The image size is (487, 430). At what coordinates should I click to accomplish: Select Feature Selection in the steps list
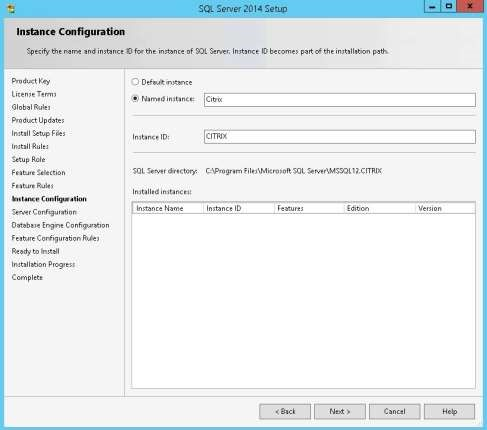[38, 173]
